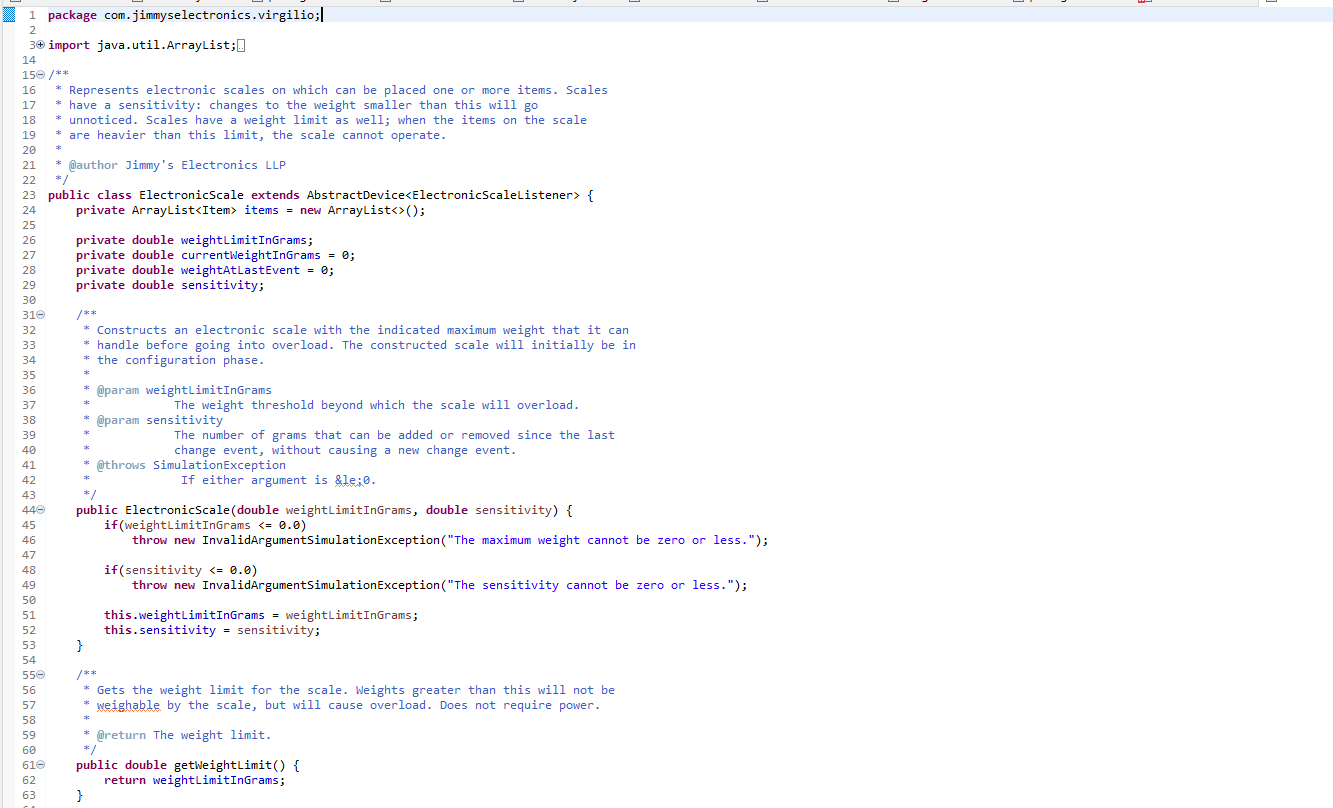Image resolution: width=1333 pixels, height=808 pixels.
Task: Collapse the Javadoc above getWeightLimit
Action: click(38, 674)
